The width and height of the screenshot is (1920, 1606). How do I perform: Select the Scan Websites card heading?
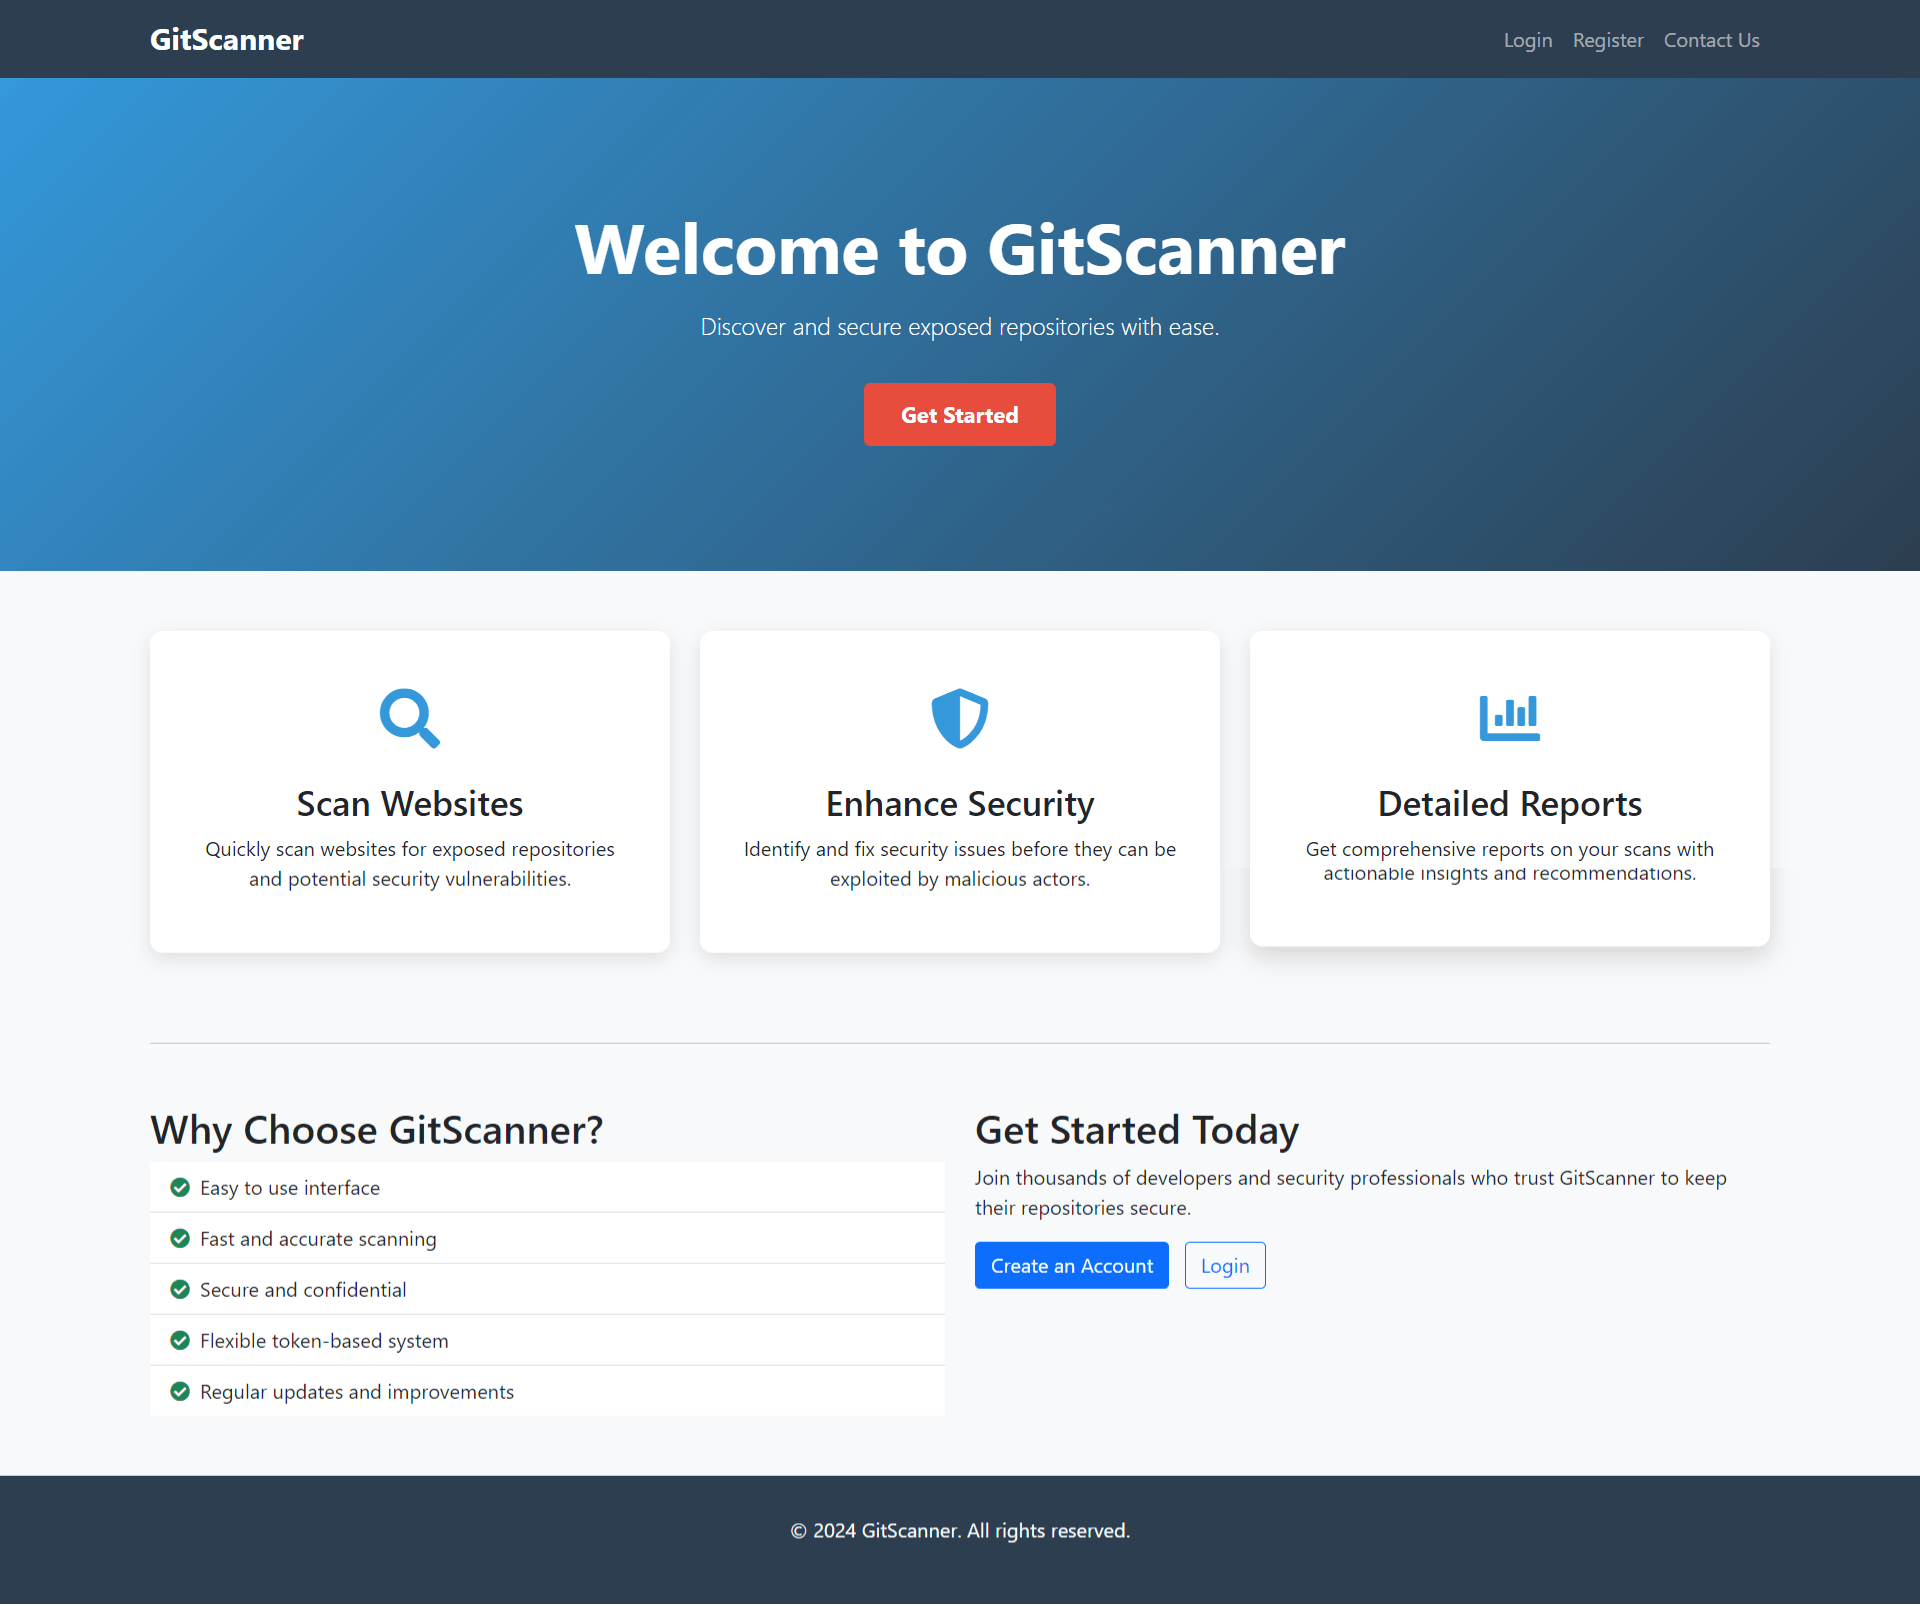(x=410, y=804)
